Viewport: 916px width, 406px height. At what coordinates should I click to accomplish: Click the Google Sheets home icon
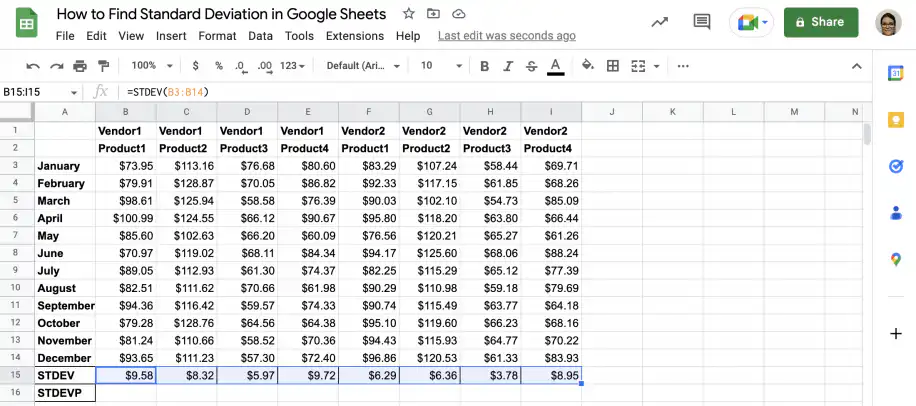coord(26,24)
